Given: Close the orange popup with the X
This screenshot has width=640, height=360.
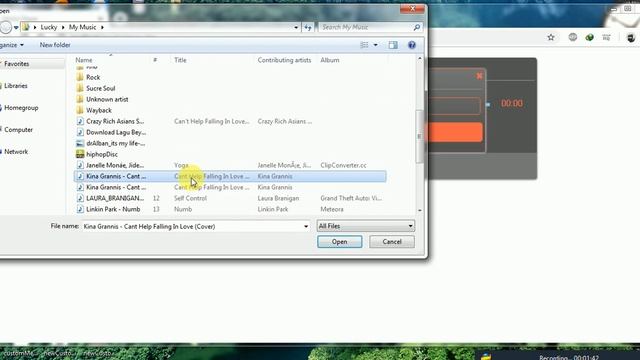Looking at the screenshot, I should (479, 76).
